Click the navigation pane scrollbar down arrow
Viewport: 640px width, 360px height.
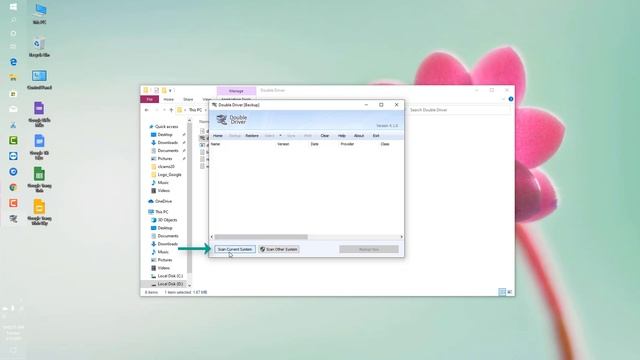[x=189, y=285]
